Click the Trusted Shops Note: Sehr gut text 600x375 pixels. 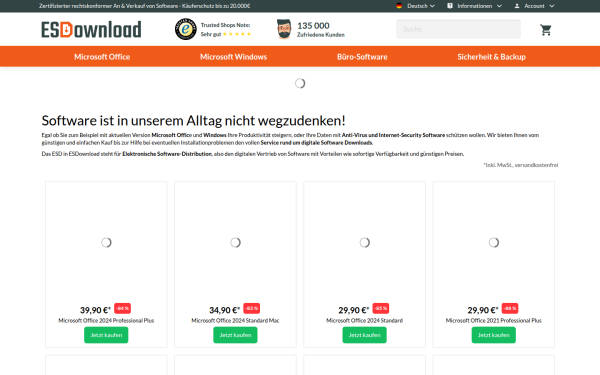pos(225,29)
